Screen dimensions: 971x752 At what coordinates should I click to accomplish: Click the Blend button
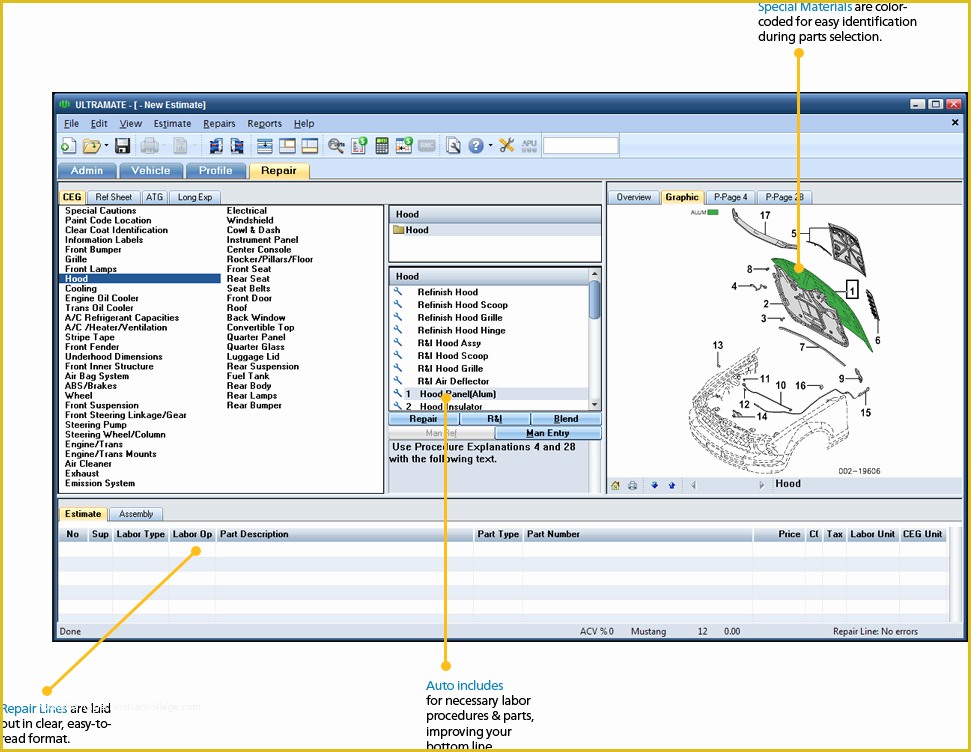pos(566,419)
